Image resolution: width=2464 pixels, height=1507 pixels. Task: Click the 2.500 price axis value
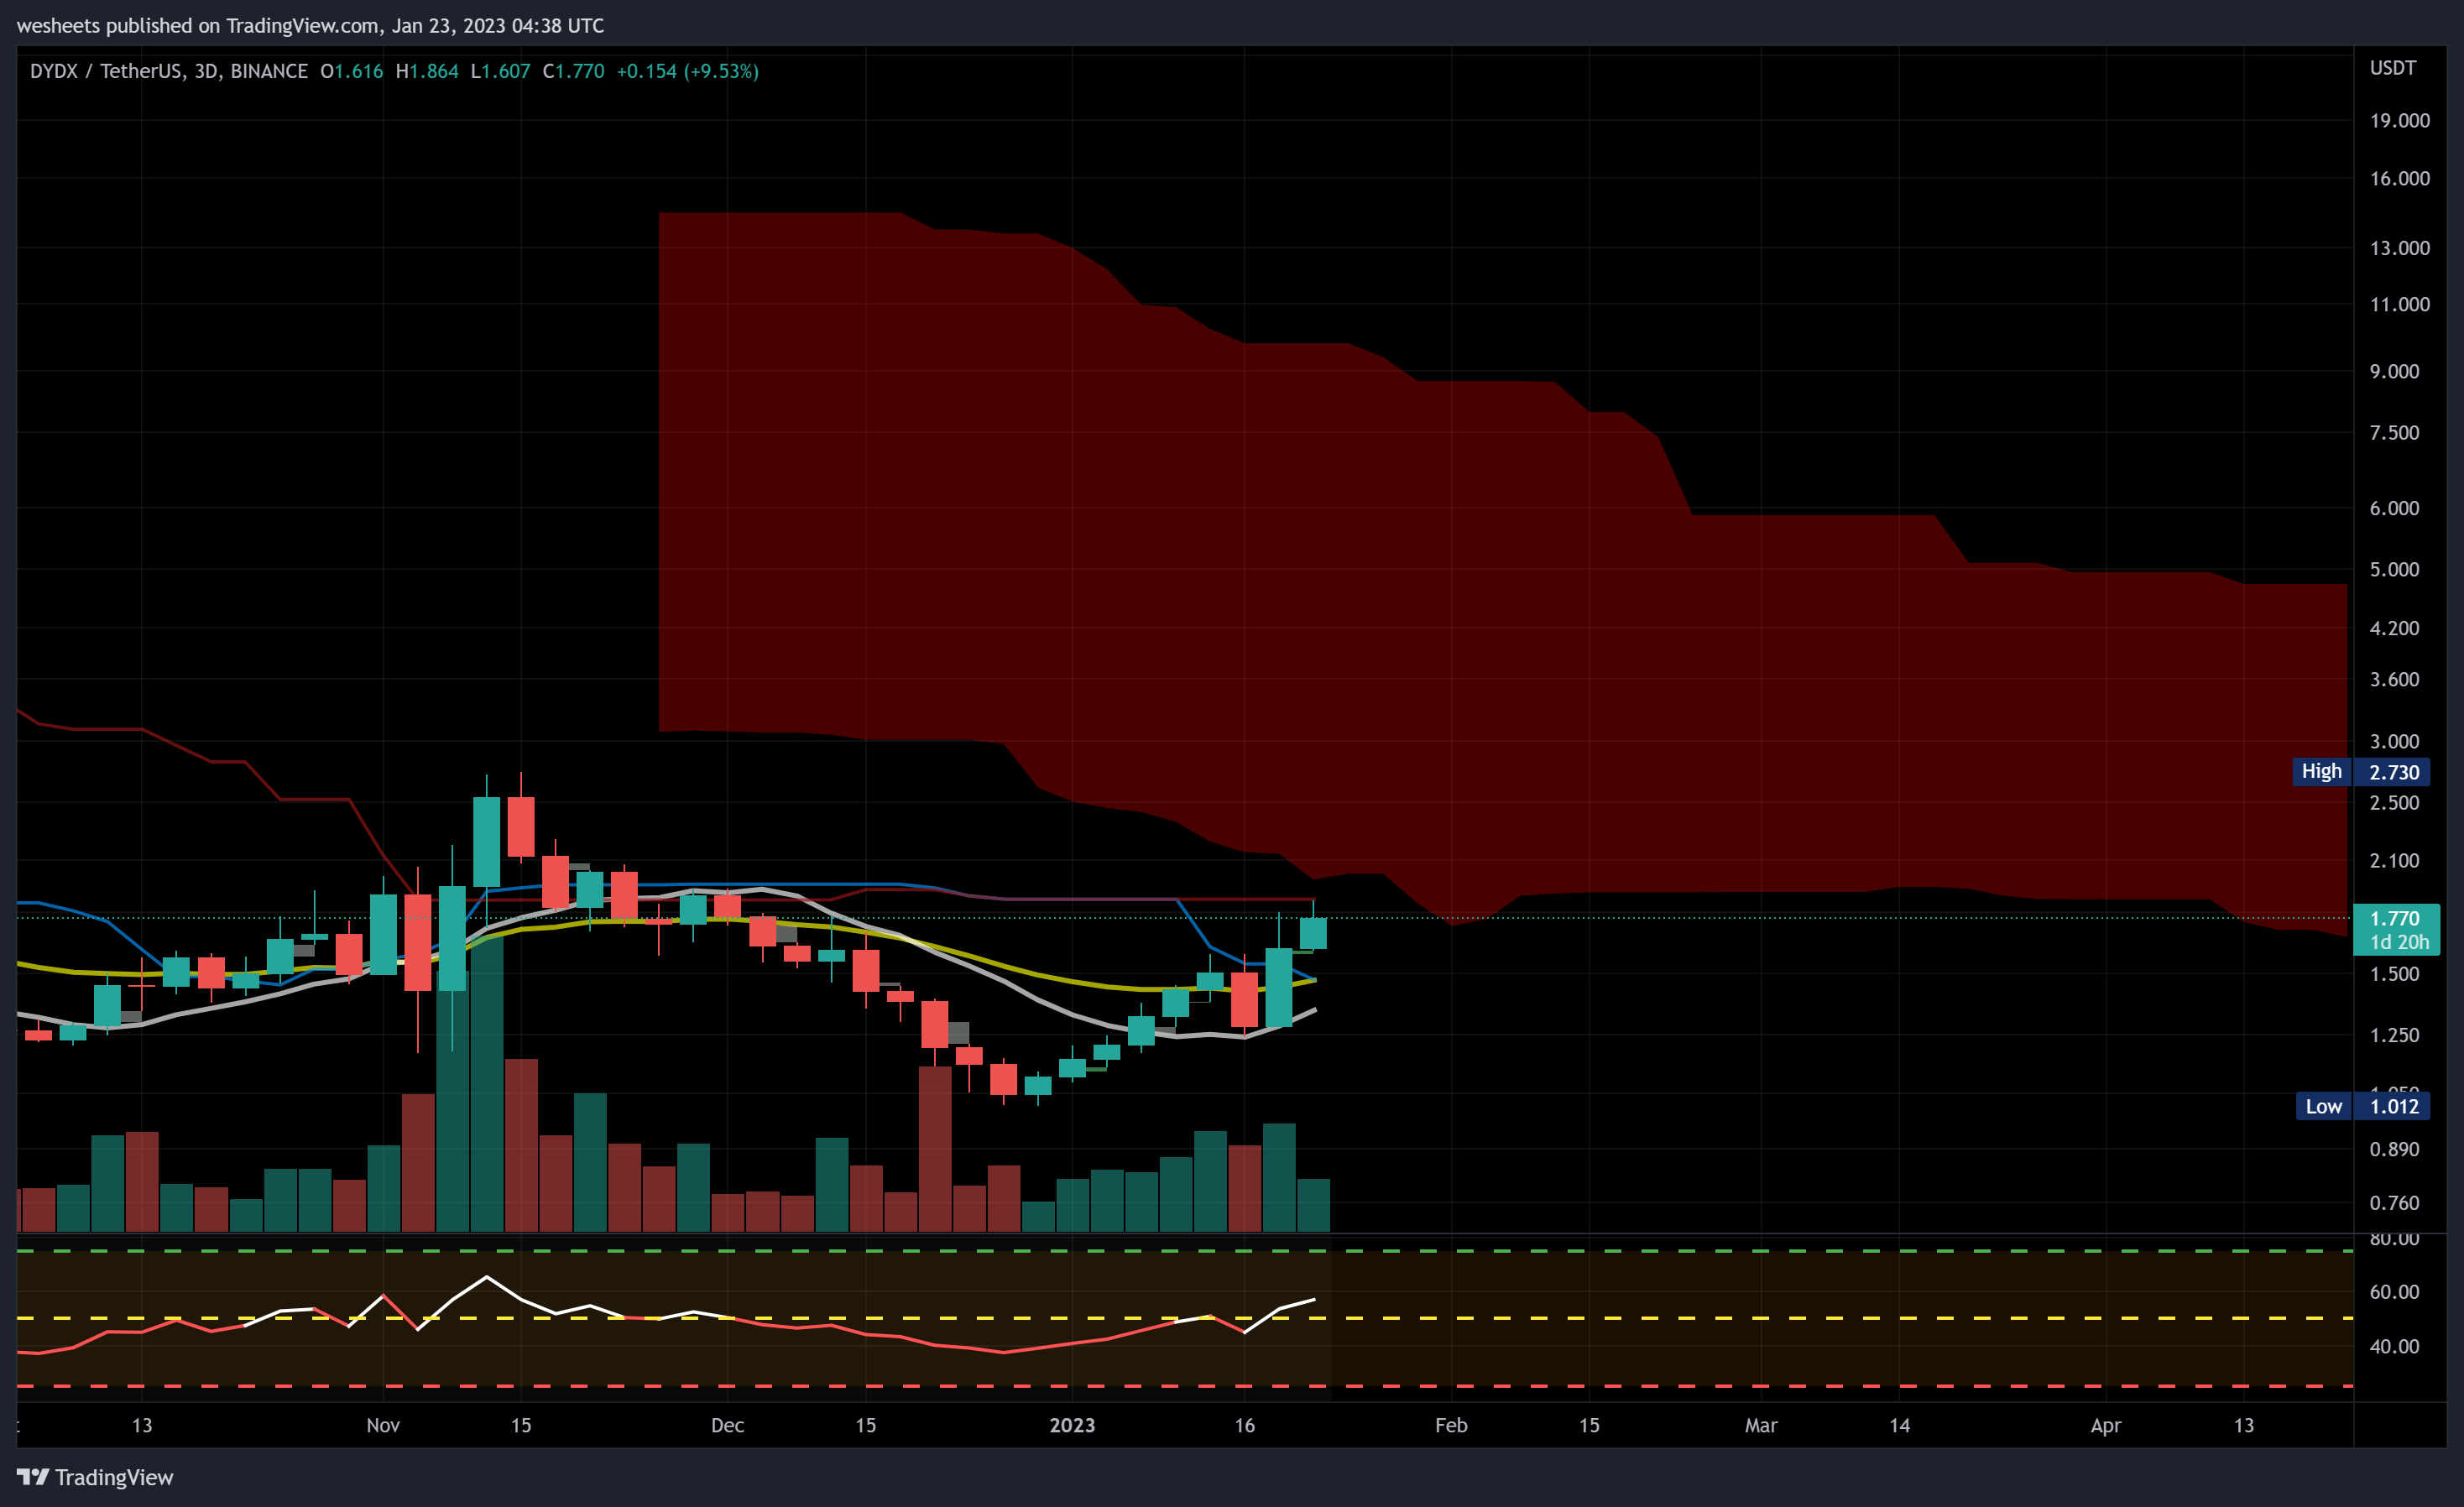click(2394, 802)
